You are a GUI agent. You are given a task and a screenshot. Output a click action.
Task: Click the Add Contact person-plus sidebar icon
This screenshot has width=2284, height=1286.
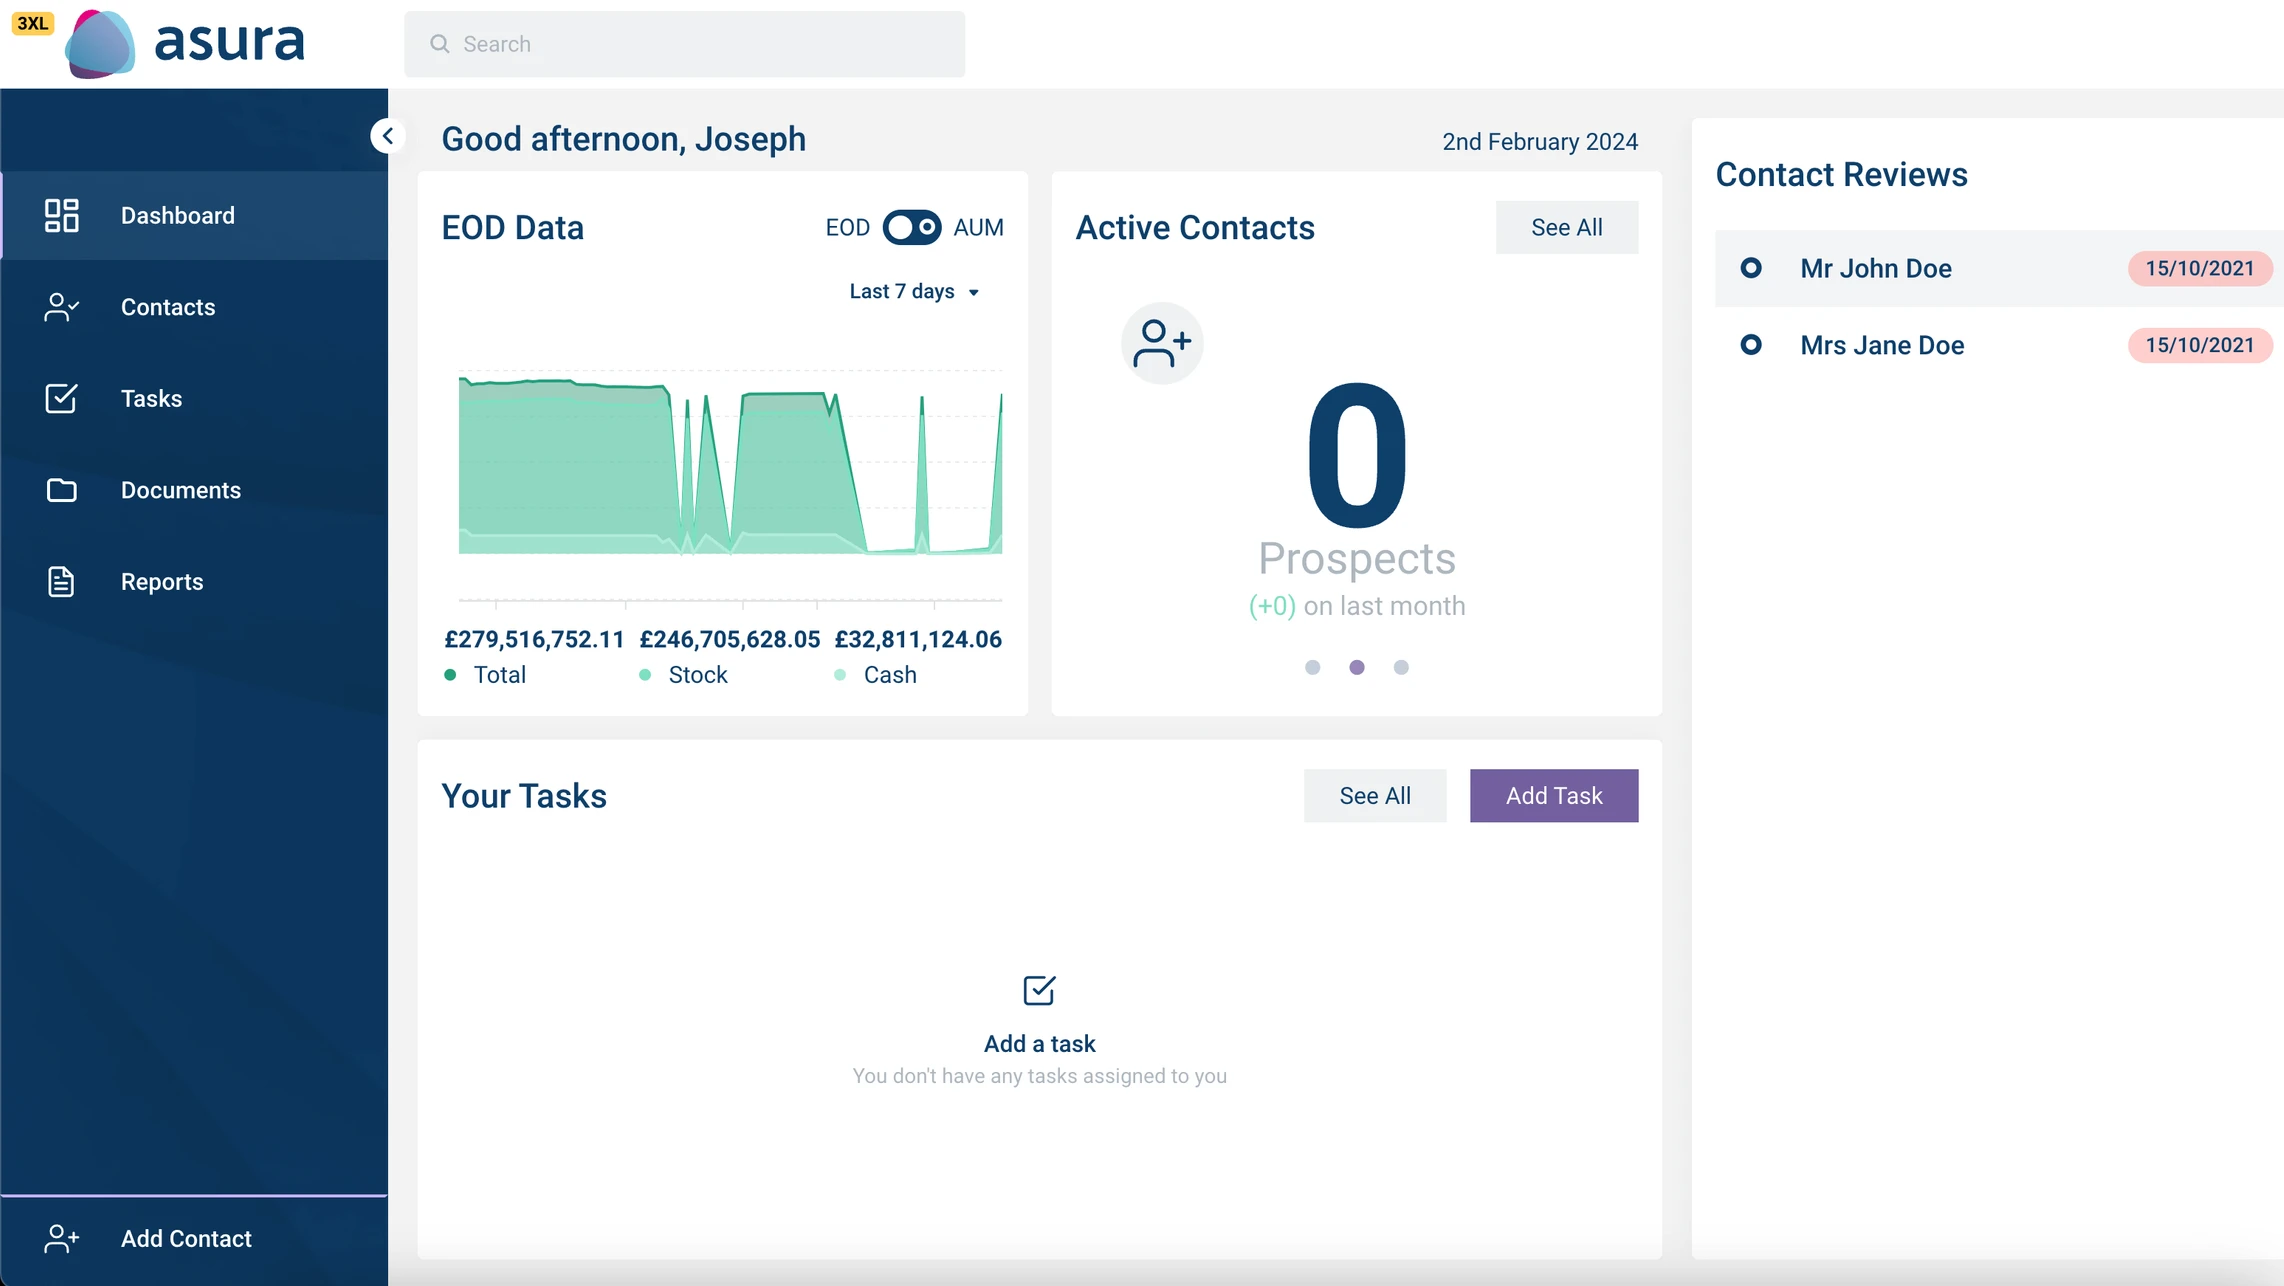[x=61, y=1238]
